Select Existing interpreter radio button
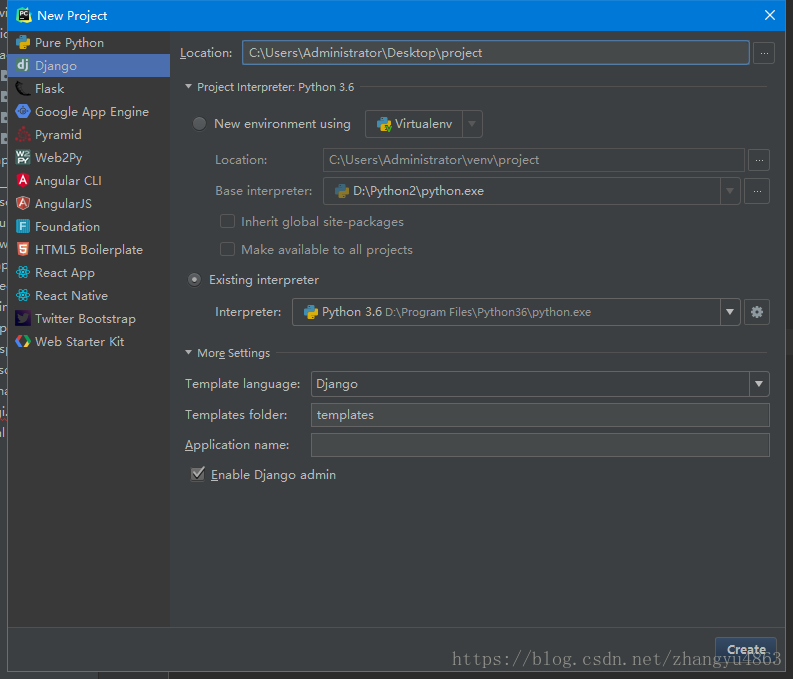The image size is (793, 679). pos(195,280)
